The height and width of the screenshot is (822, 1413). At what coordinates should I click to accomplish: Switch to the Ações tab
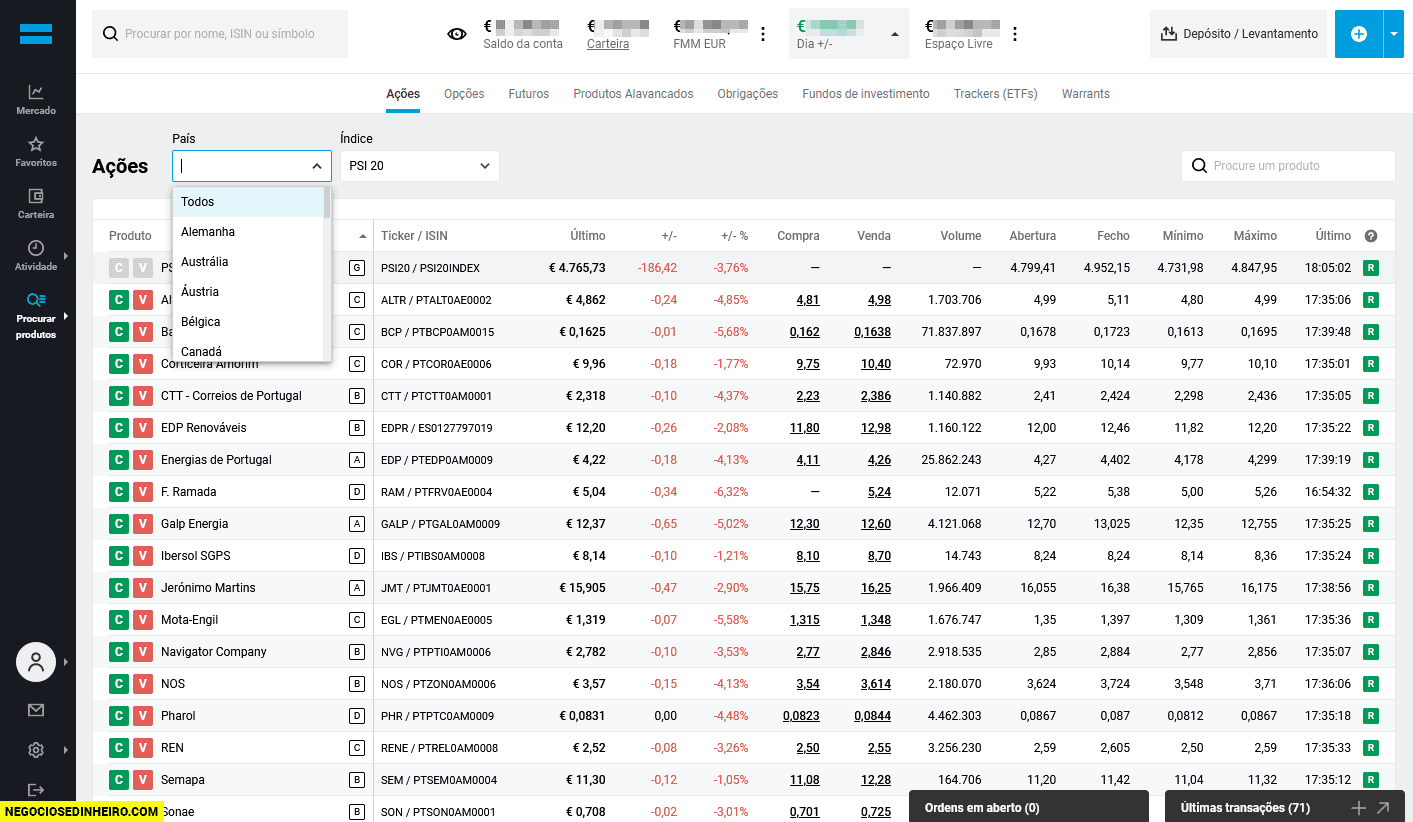403,94
